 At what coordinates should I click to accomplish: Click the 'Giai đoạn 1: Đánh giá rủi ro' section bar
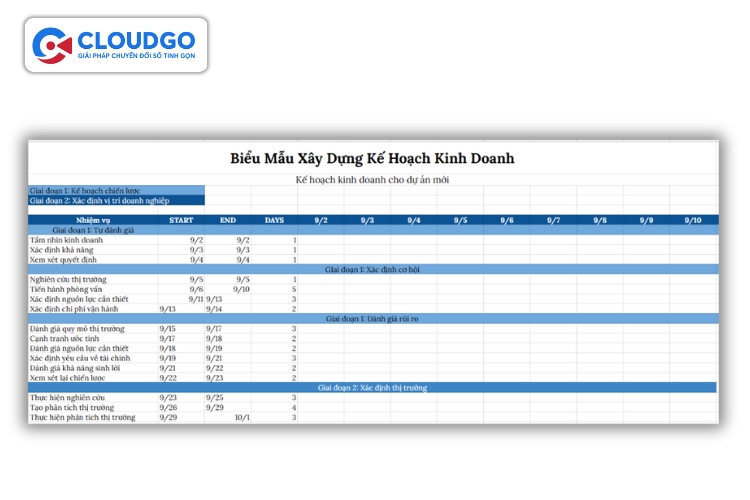pyautogui.click(x=372, y=318)
